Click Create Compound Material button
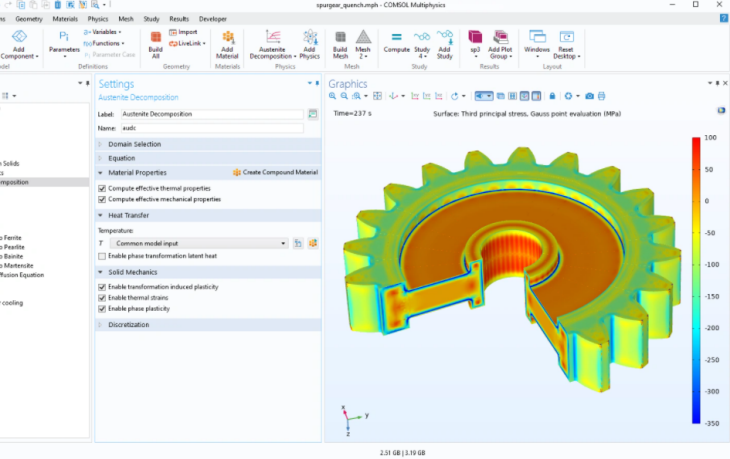730x459 pixels. click(276, 172)
